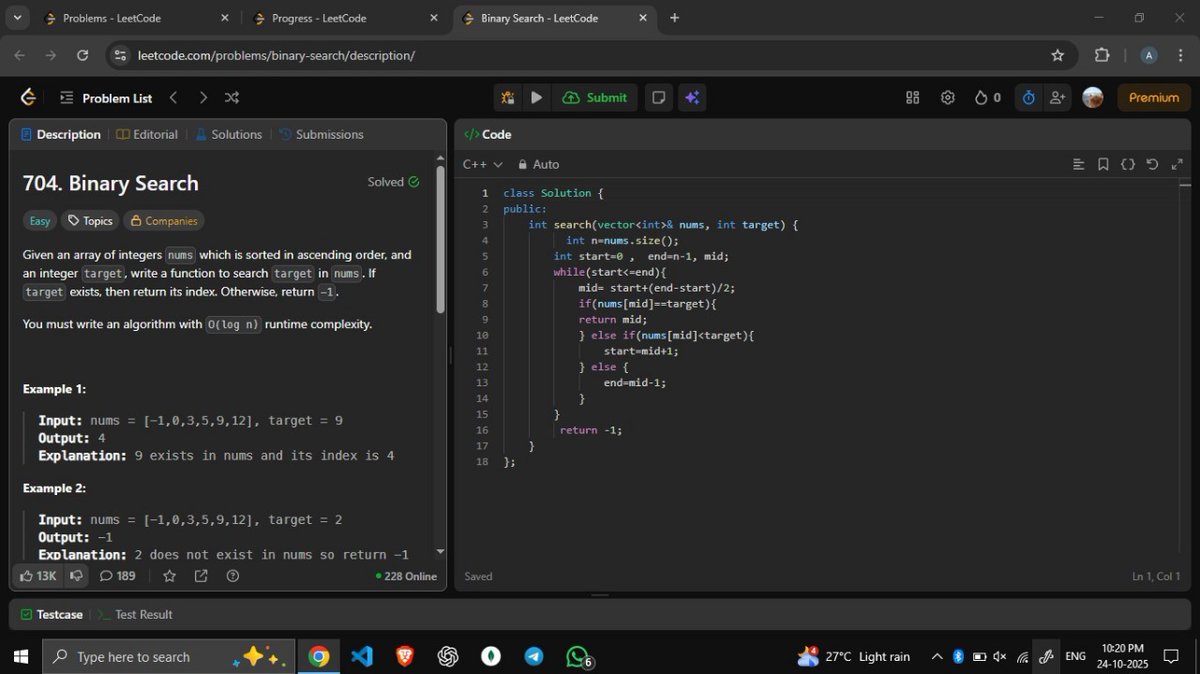Select the Code panel tab
The image size is (1200, 674).
pos(488,134)
